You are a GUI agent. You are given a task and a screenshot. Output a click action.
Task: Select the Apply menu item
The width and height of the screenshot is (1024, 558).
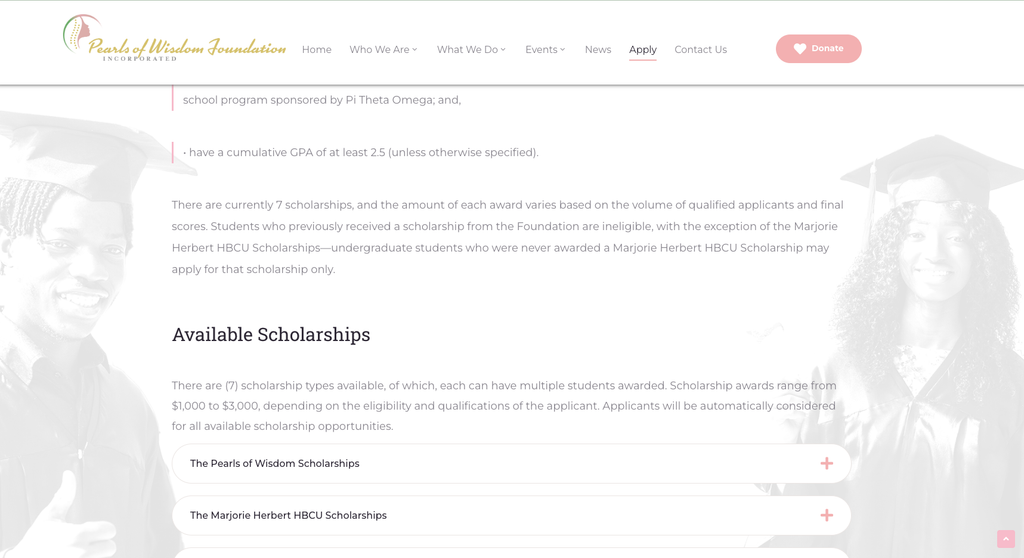click(643, 50)
